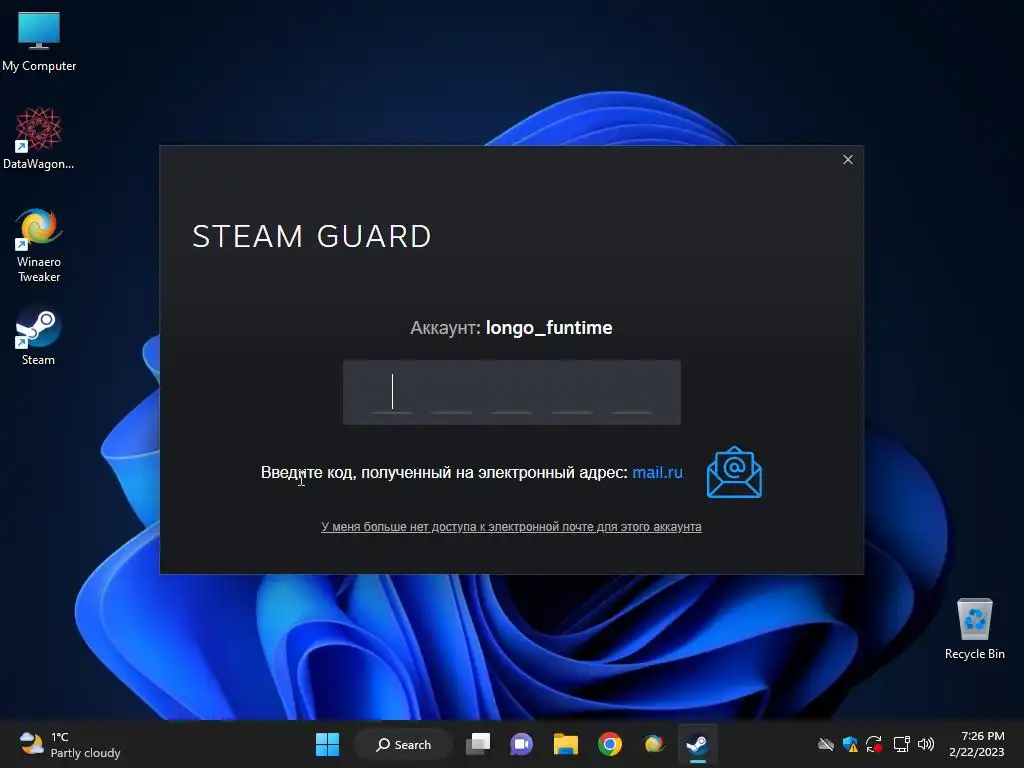The image size is (1024, 768).
Task: Open clock and date 7:26 PM
Action: (977, 744)
